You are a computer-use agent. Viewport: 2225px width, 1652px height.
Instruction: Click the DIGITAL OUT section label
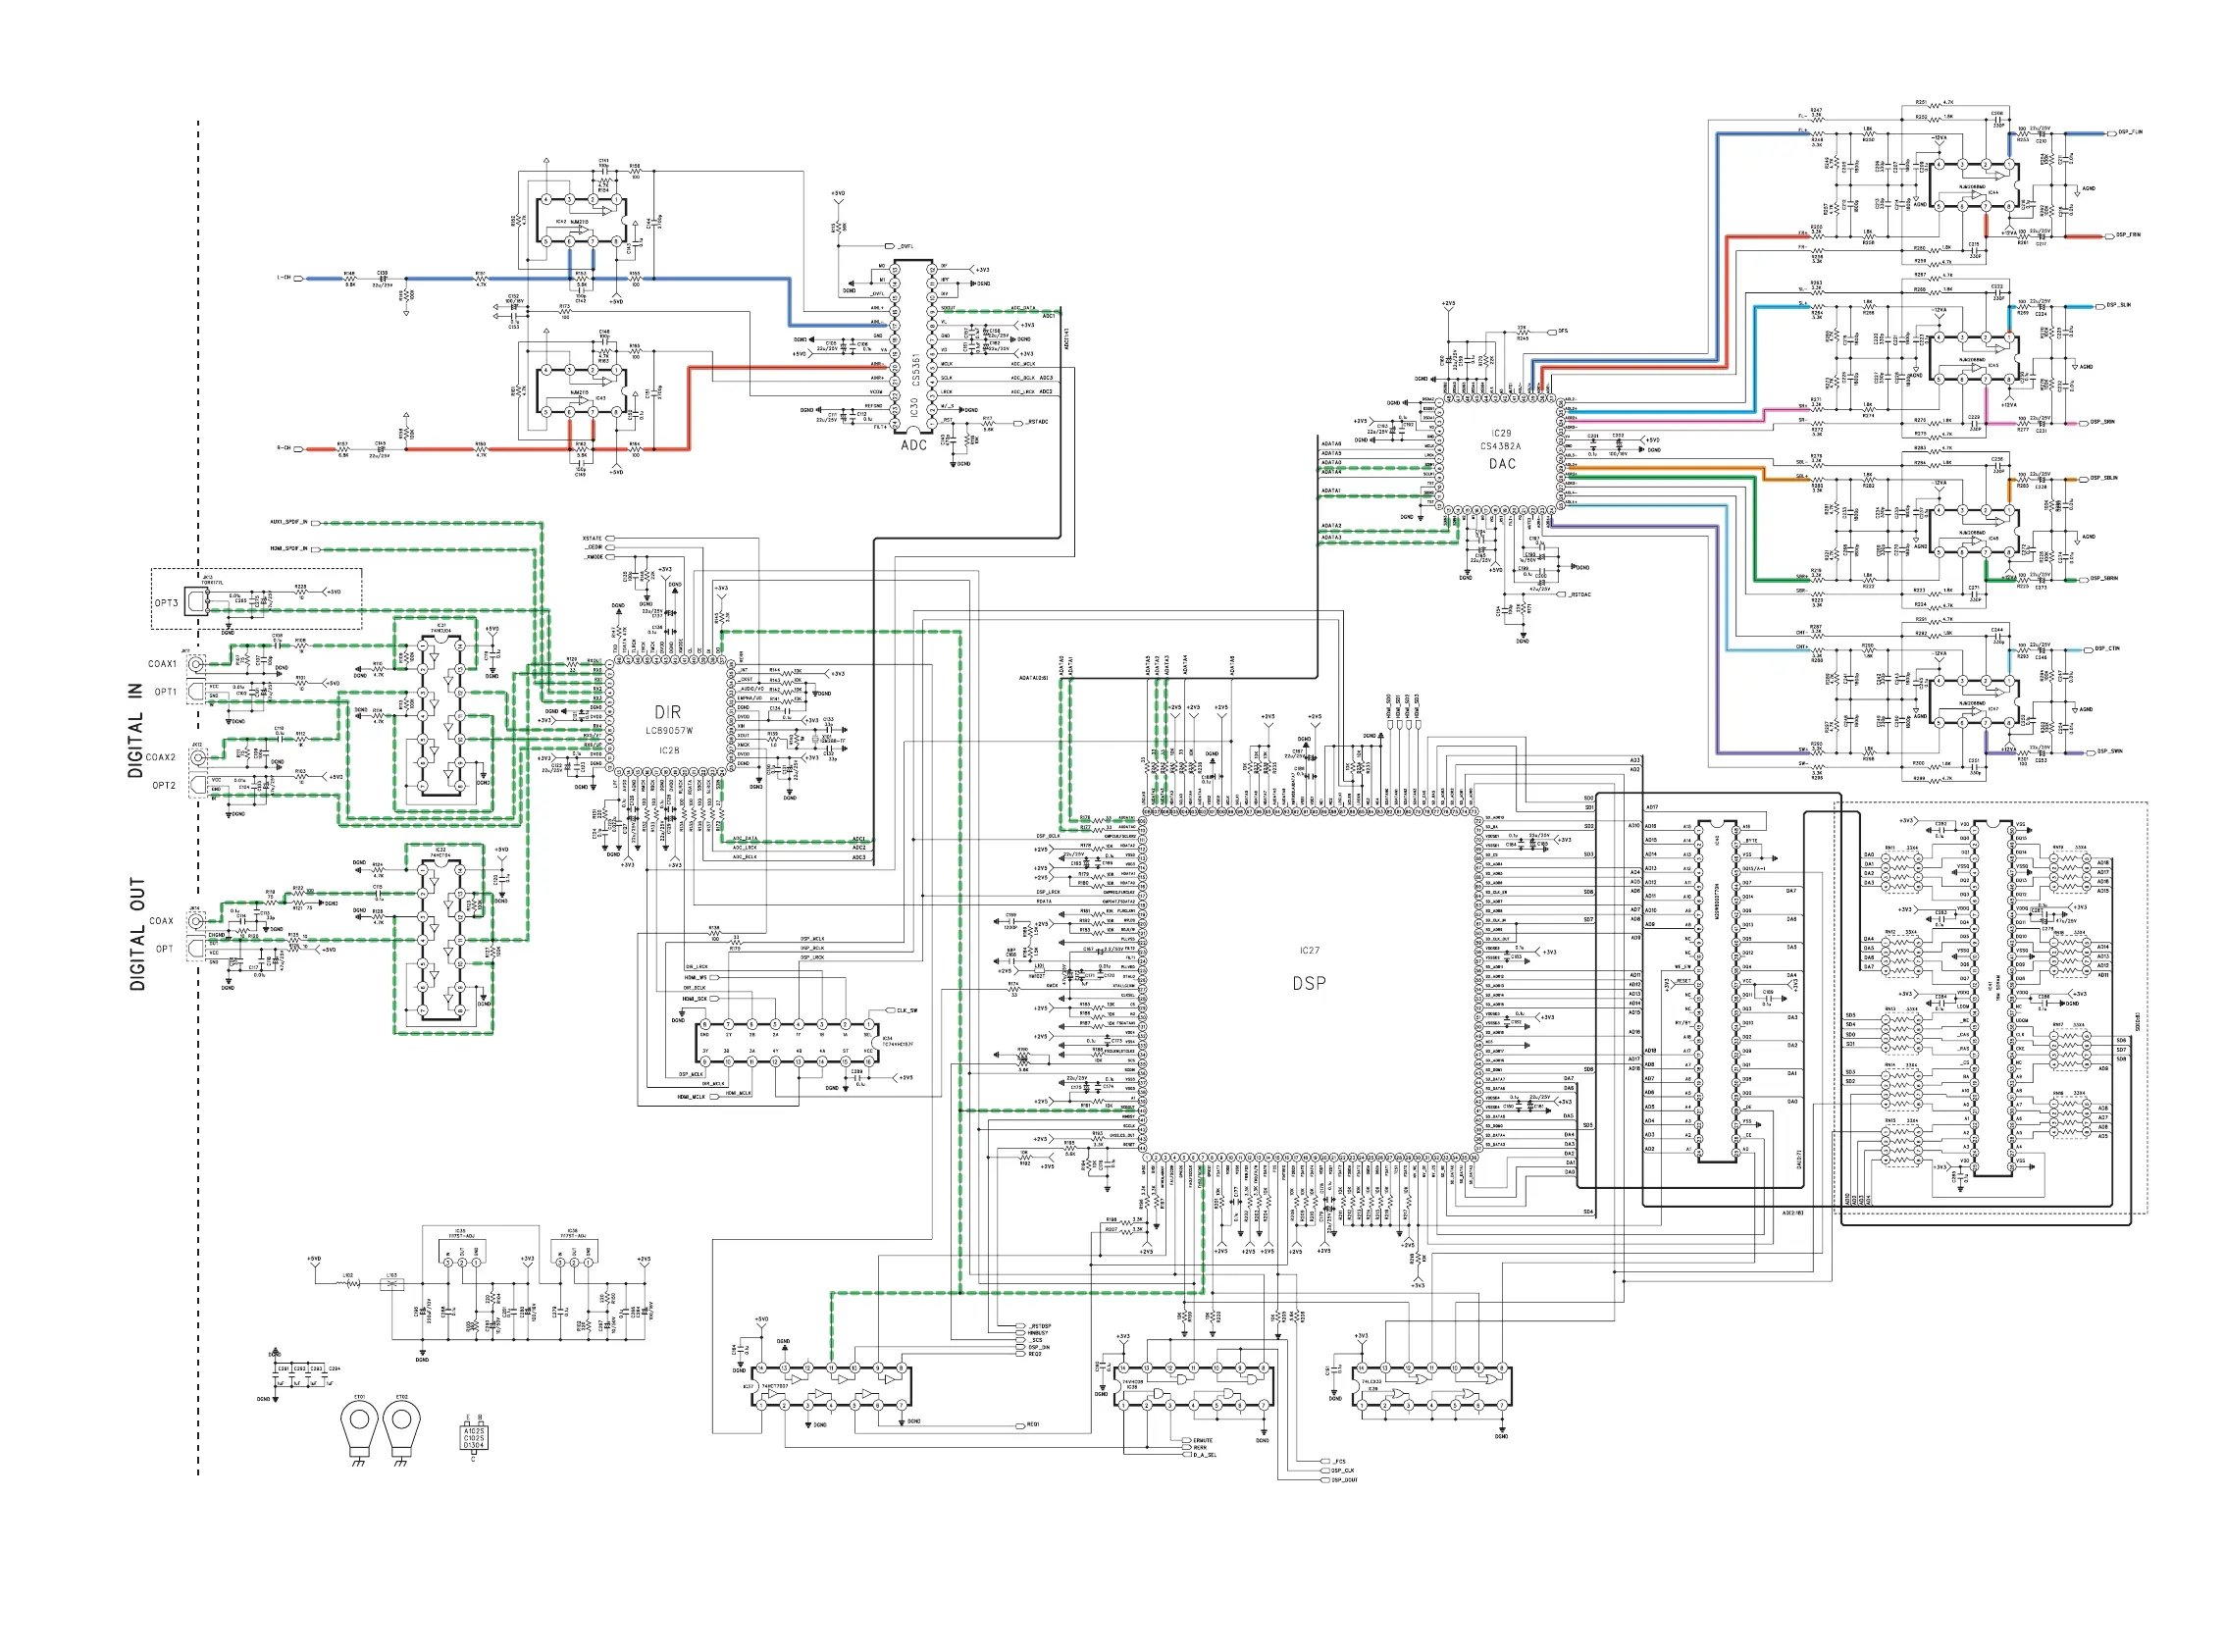(x=137, y=935)
